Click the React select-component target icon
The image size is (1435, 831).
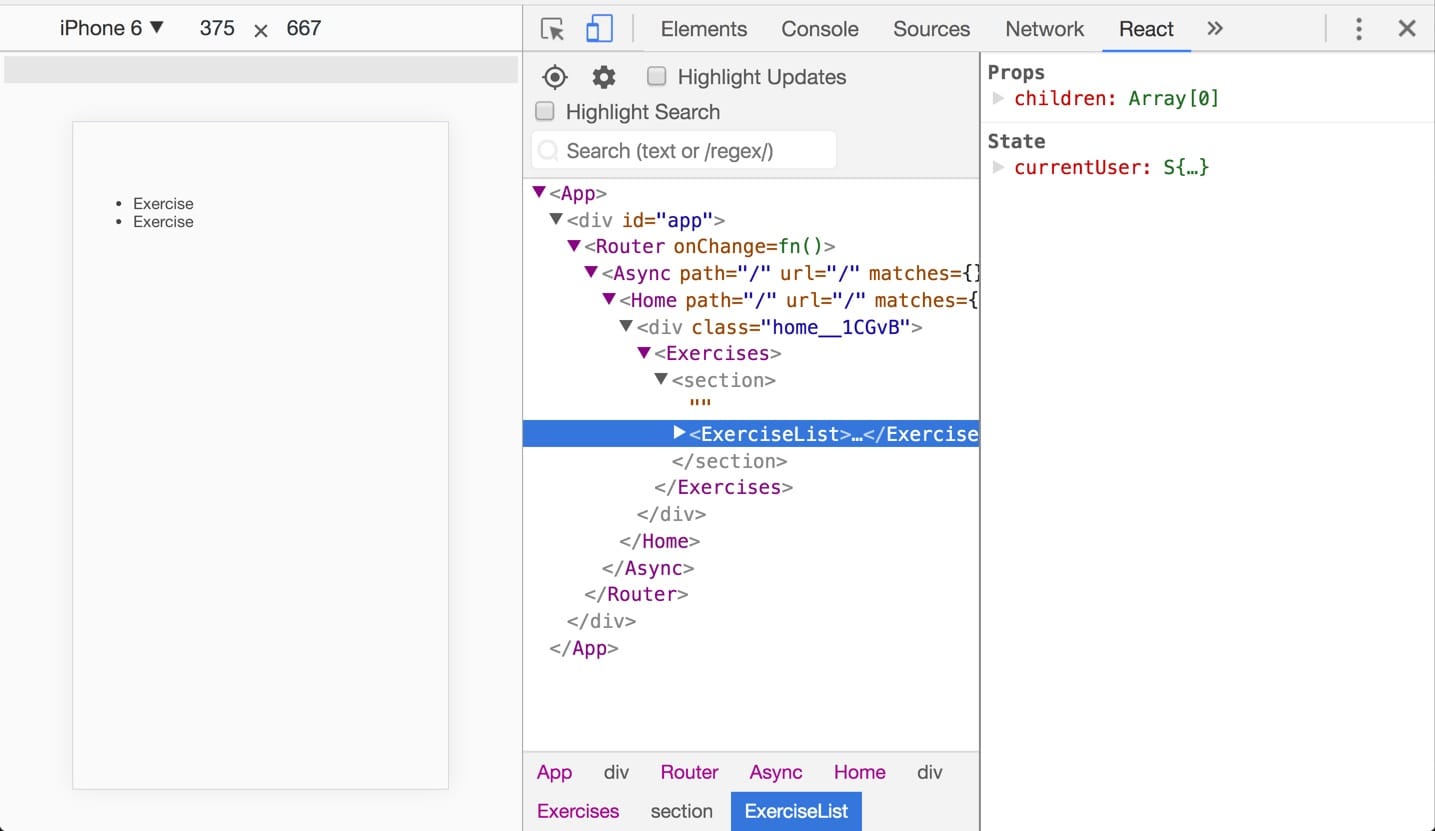[x=555, y=77]
